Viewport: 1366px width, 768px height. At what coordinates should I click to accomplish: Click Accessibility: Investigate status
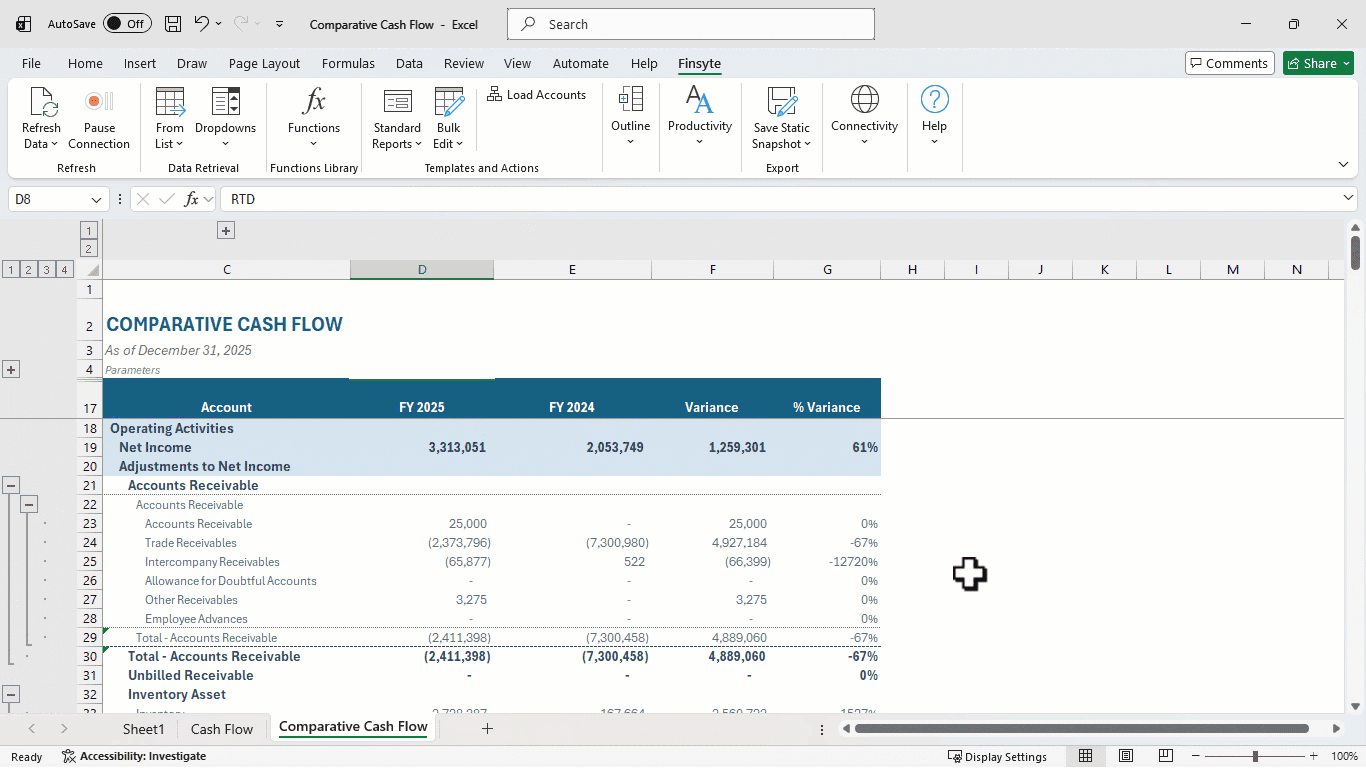134,756
